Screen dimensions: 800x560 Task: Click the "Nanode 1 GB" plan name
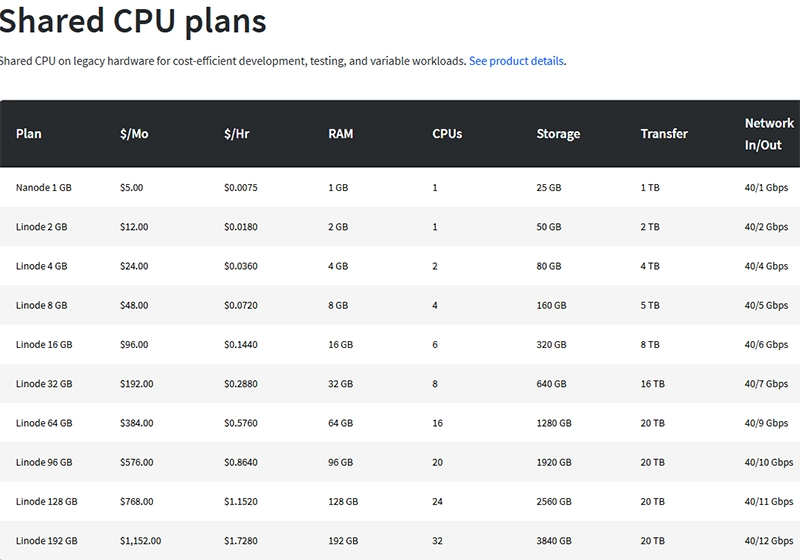coord(44,188)
